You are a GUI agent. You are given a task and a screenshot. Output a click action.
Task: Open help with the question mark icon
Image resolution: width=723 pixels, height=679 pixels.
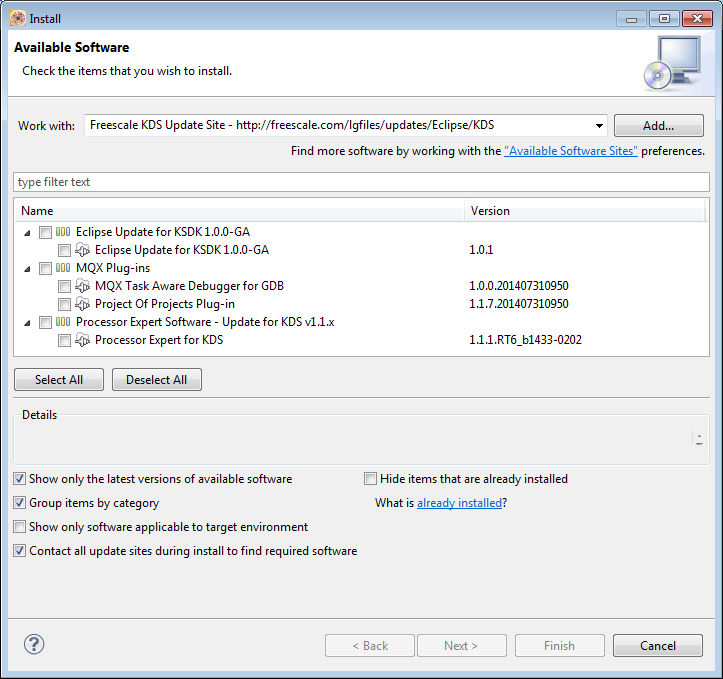34,644
